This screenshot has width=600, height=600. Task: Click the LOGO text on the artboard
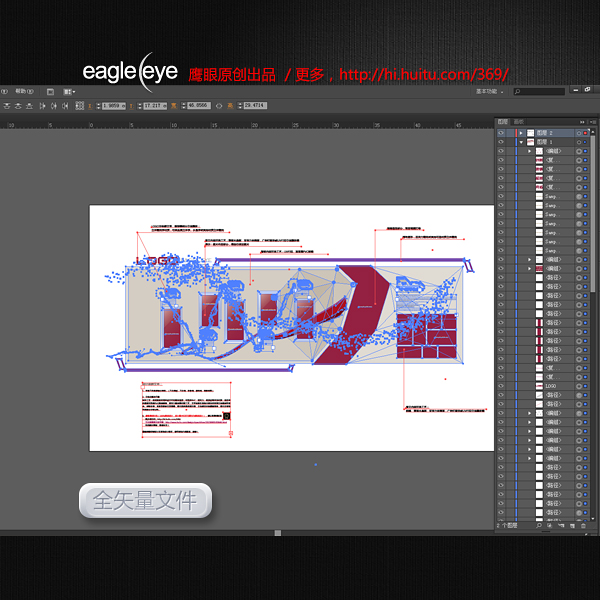coord(157,261)
